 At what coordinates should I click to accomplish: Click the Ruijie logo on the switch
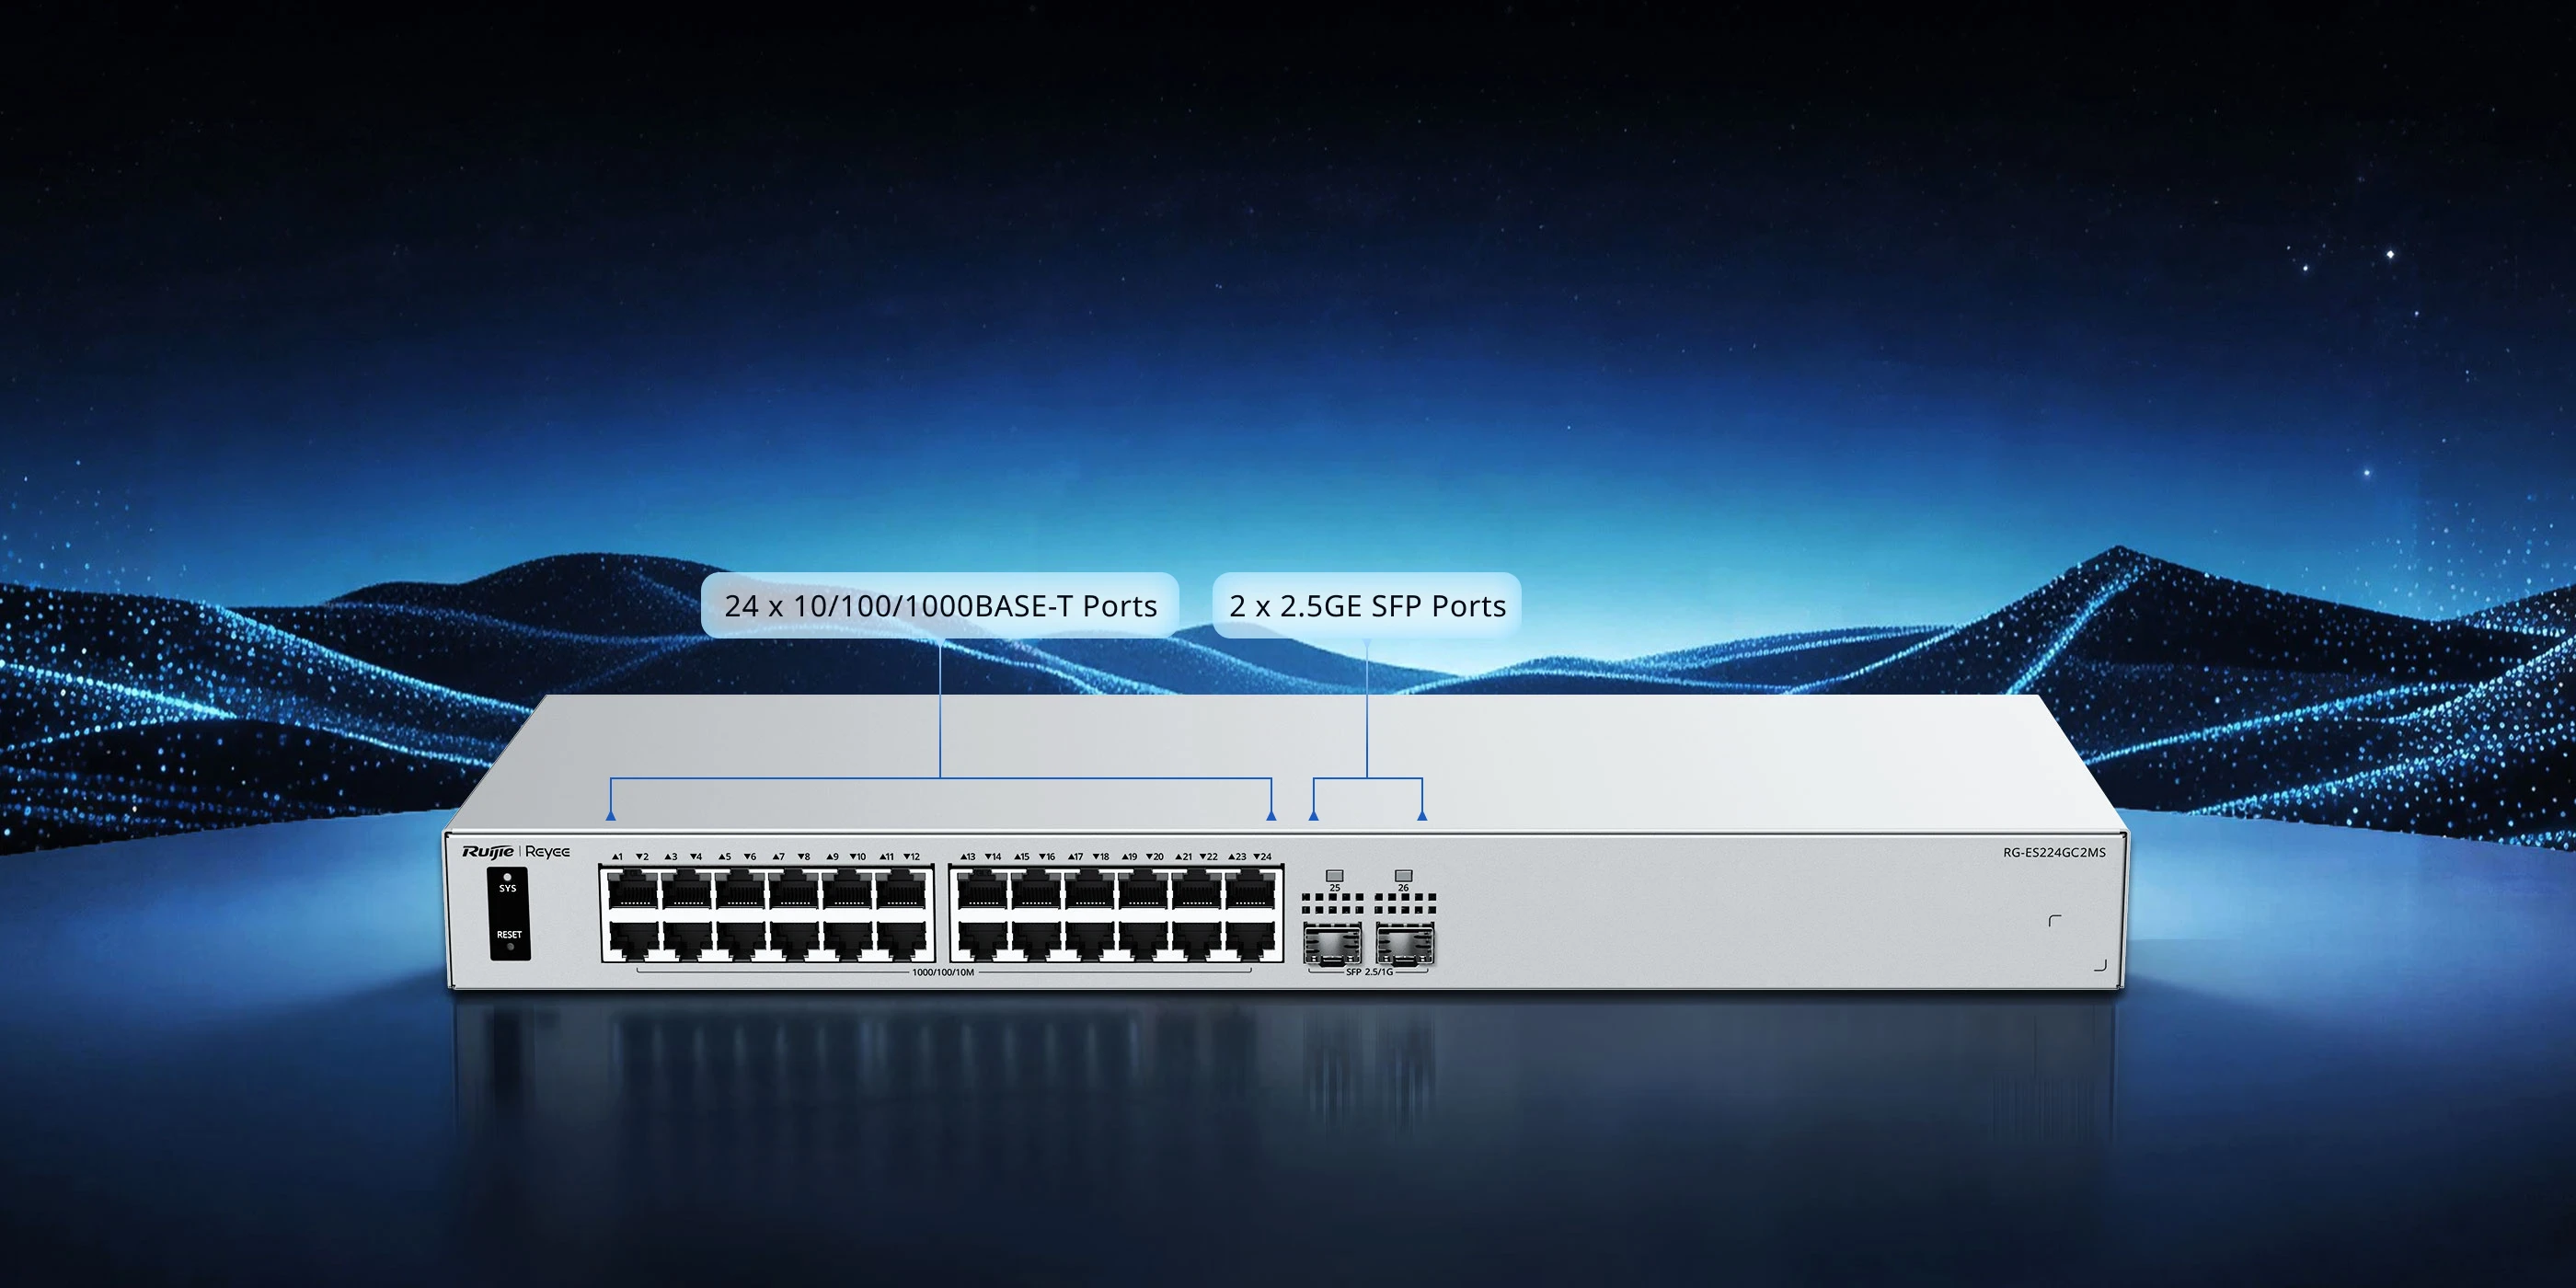pyautogui.click(x=488, y=851)
